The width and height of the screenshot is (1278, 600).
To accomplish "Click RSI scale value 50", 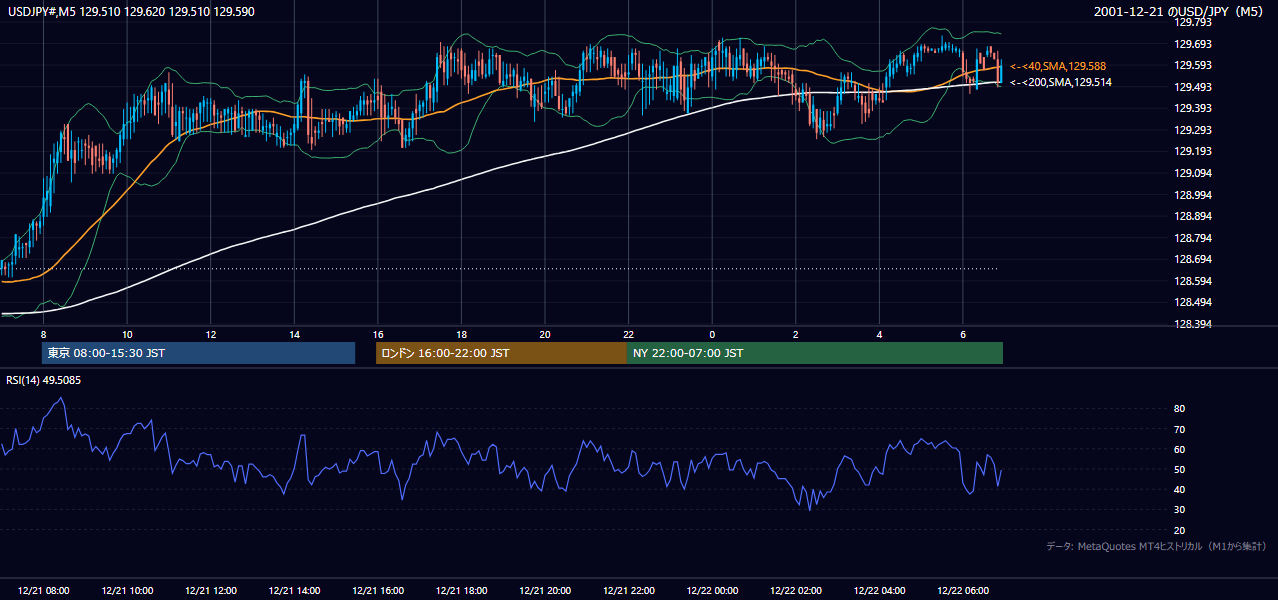I will pyautogui.click(x=1180, y=469).
